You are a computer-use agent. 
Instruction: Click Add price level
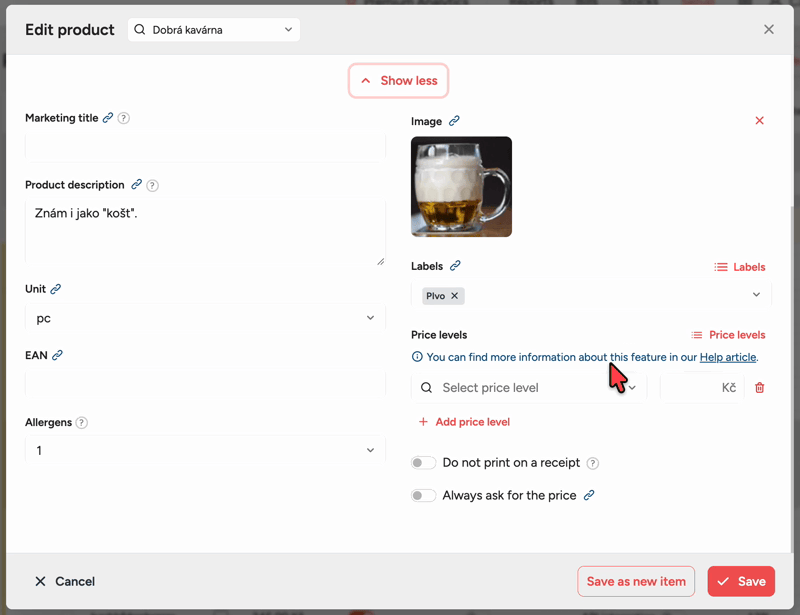[x=464, y=422]
